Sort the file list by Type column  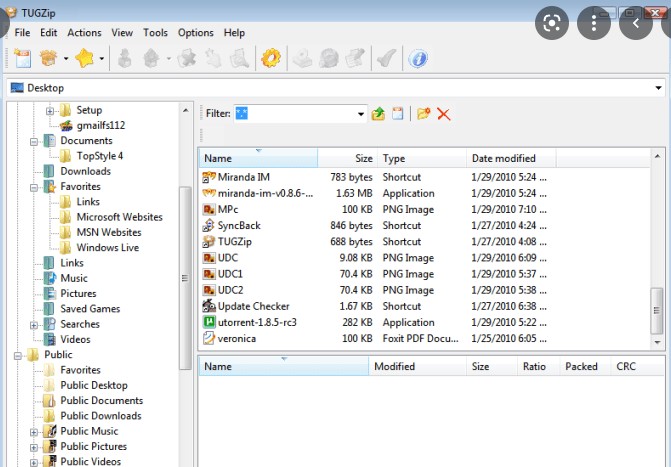pos(422,158)
